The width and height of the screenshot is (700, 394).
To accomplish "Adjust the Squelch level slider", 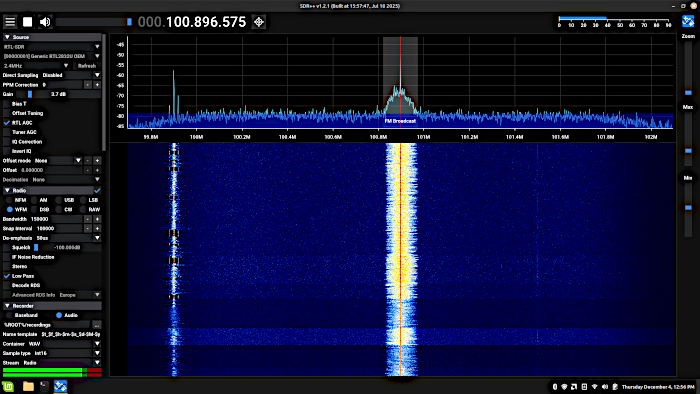I will 67,248.
